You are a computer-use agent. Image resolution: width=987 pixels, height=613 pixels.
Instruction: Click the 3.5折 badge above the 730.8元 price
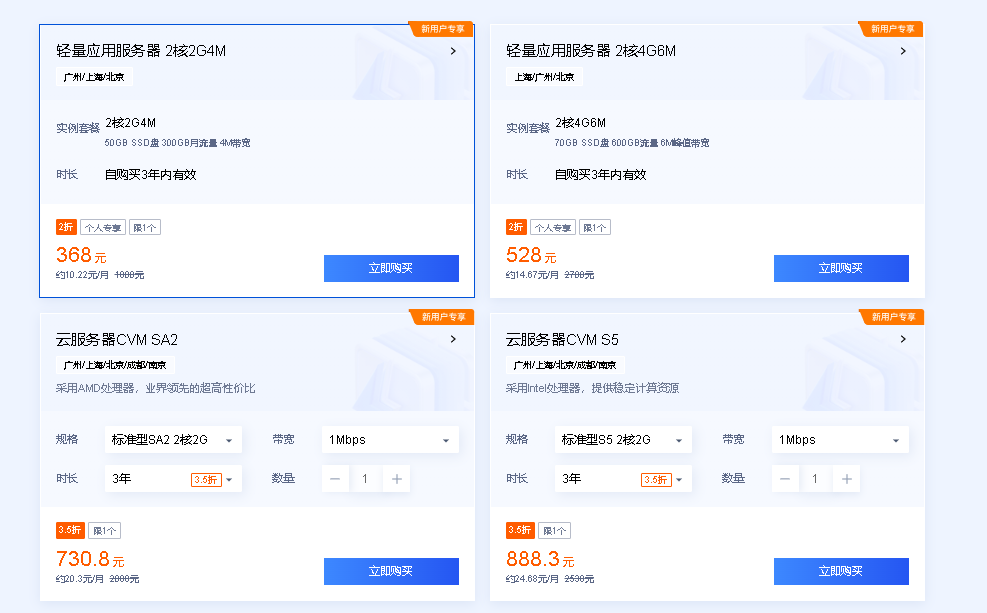tap(70, 530)
